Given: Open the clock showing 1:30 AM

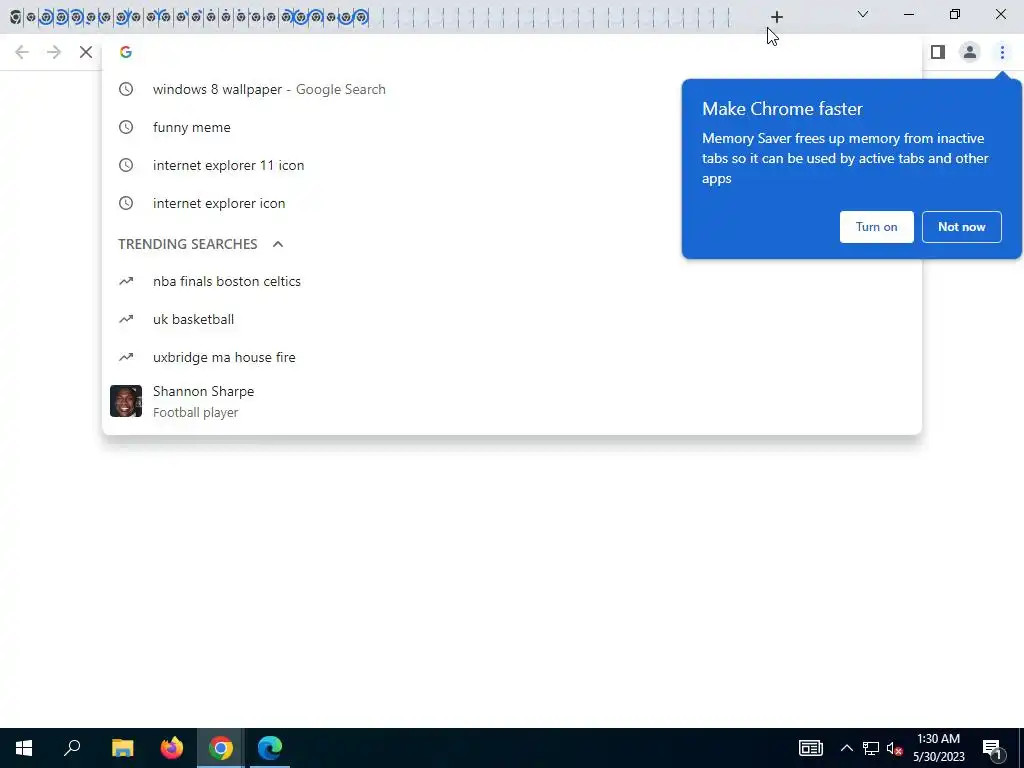Looking at the screenshot, I should tap(938, 748).
